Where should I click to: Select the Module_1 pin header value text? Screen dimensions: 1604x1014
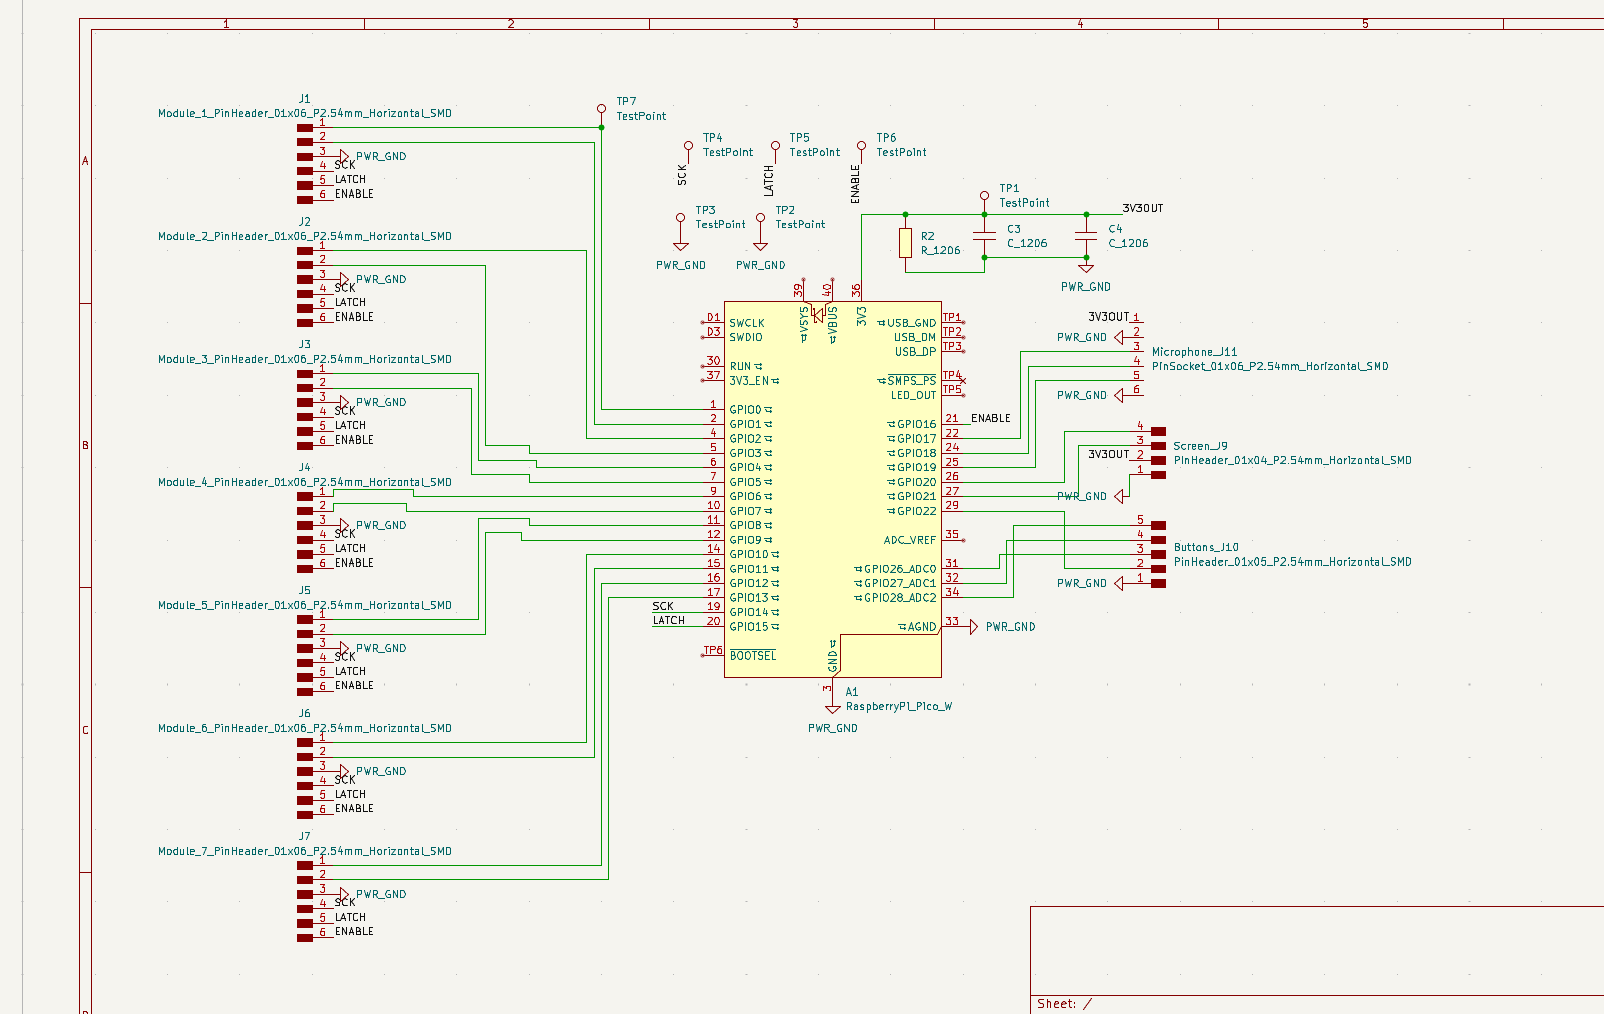pyautogui.click(x=305, y=114)
